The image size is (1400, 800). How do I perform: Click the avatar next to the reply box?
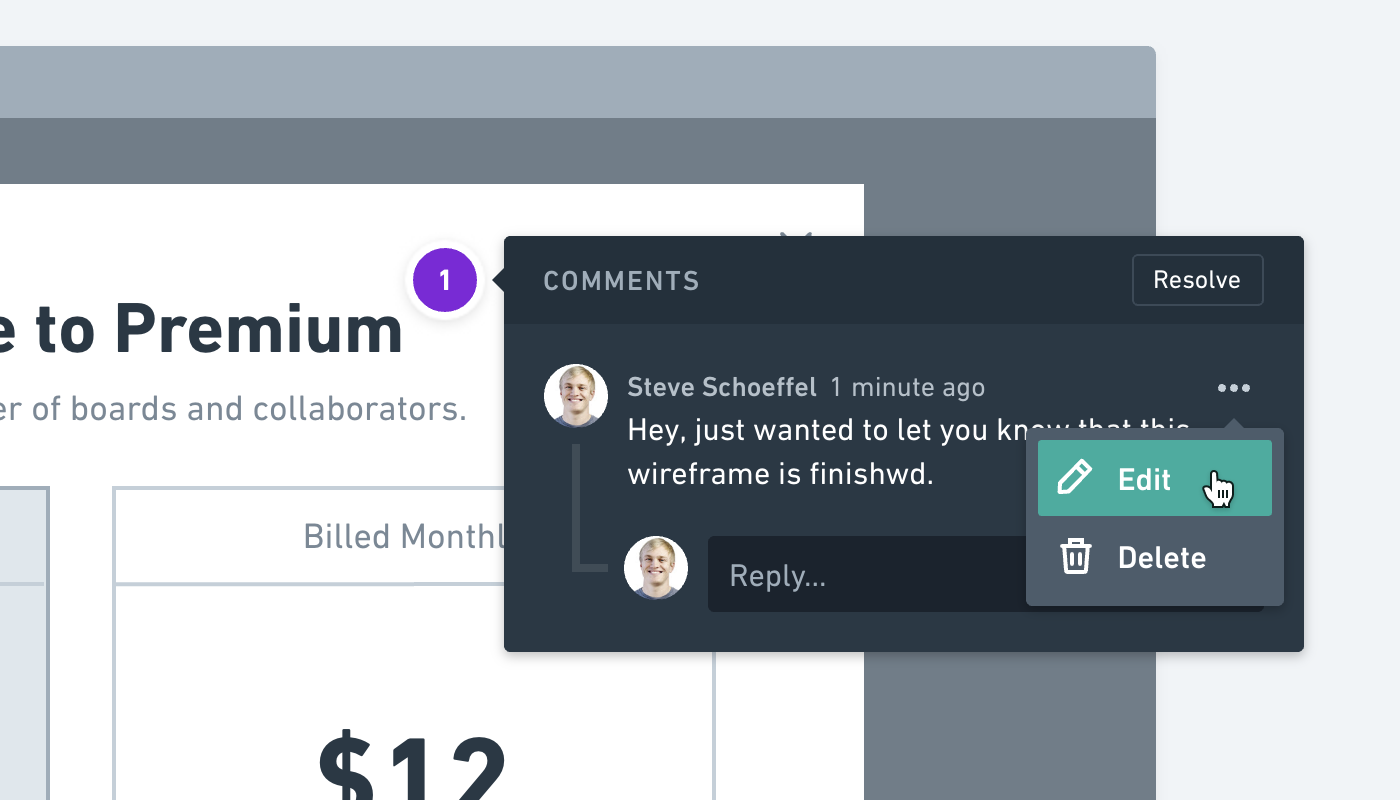tap(655, 567)
